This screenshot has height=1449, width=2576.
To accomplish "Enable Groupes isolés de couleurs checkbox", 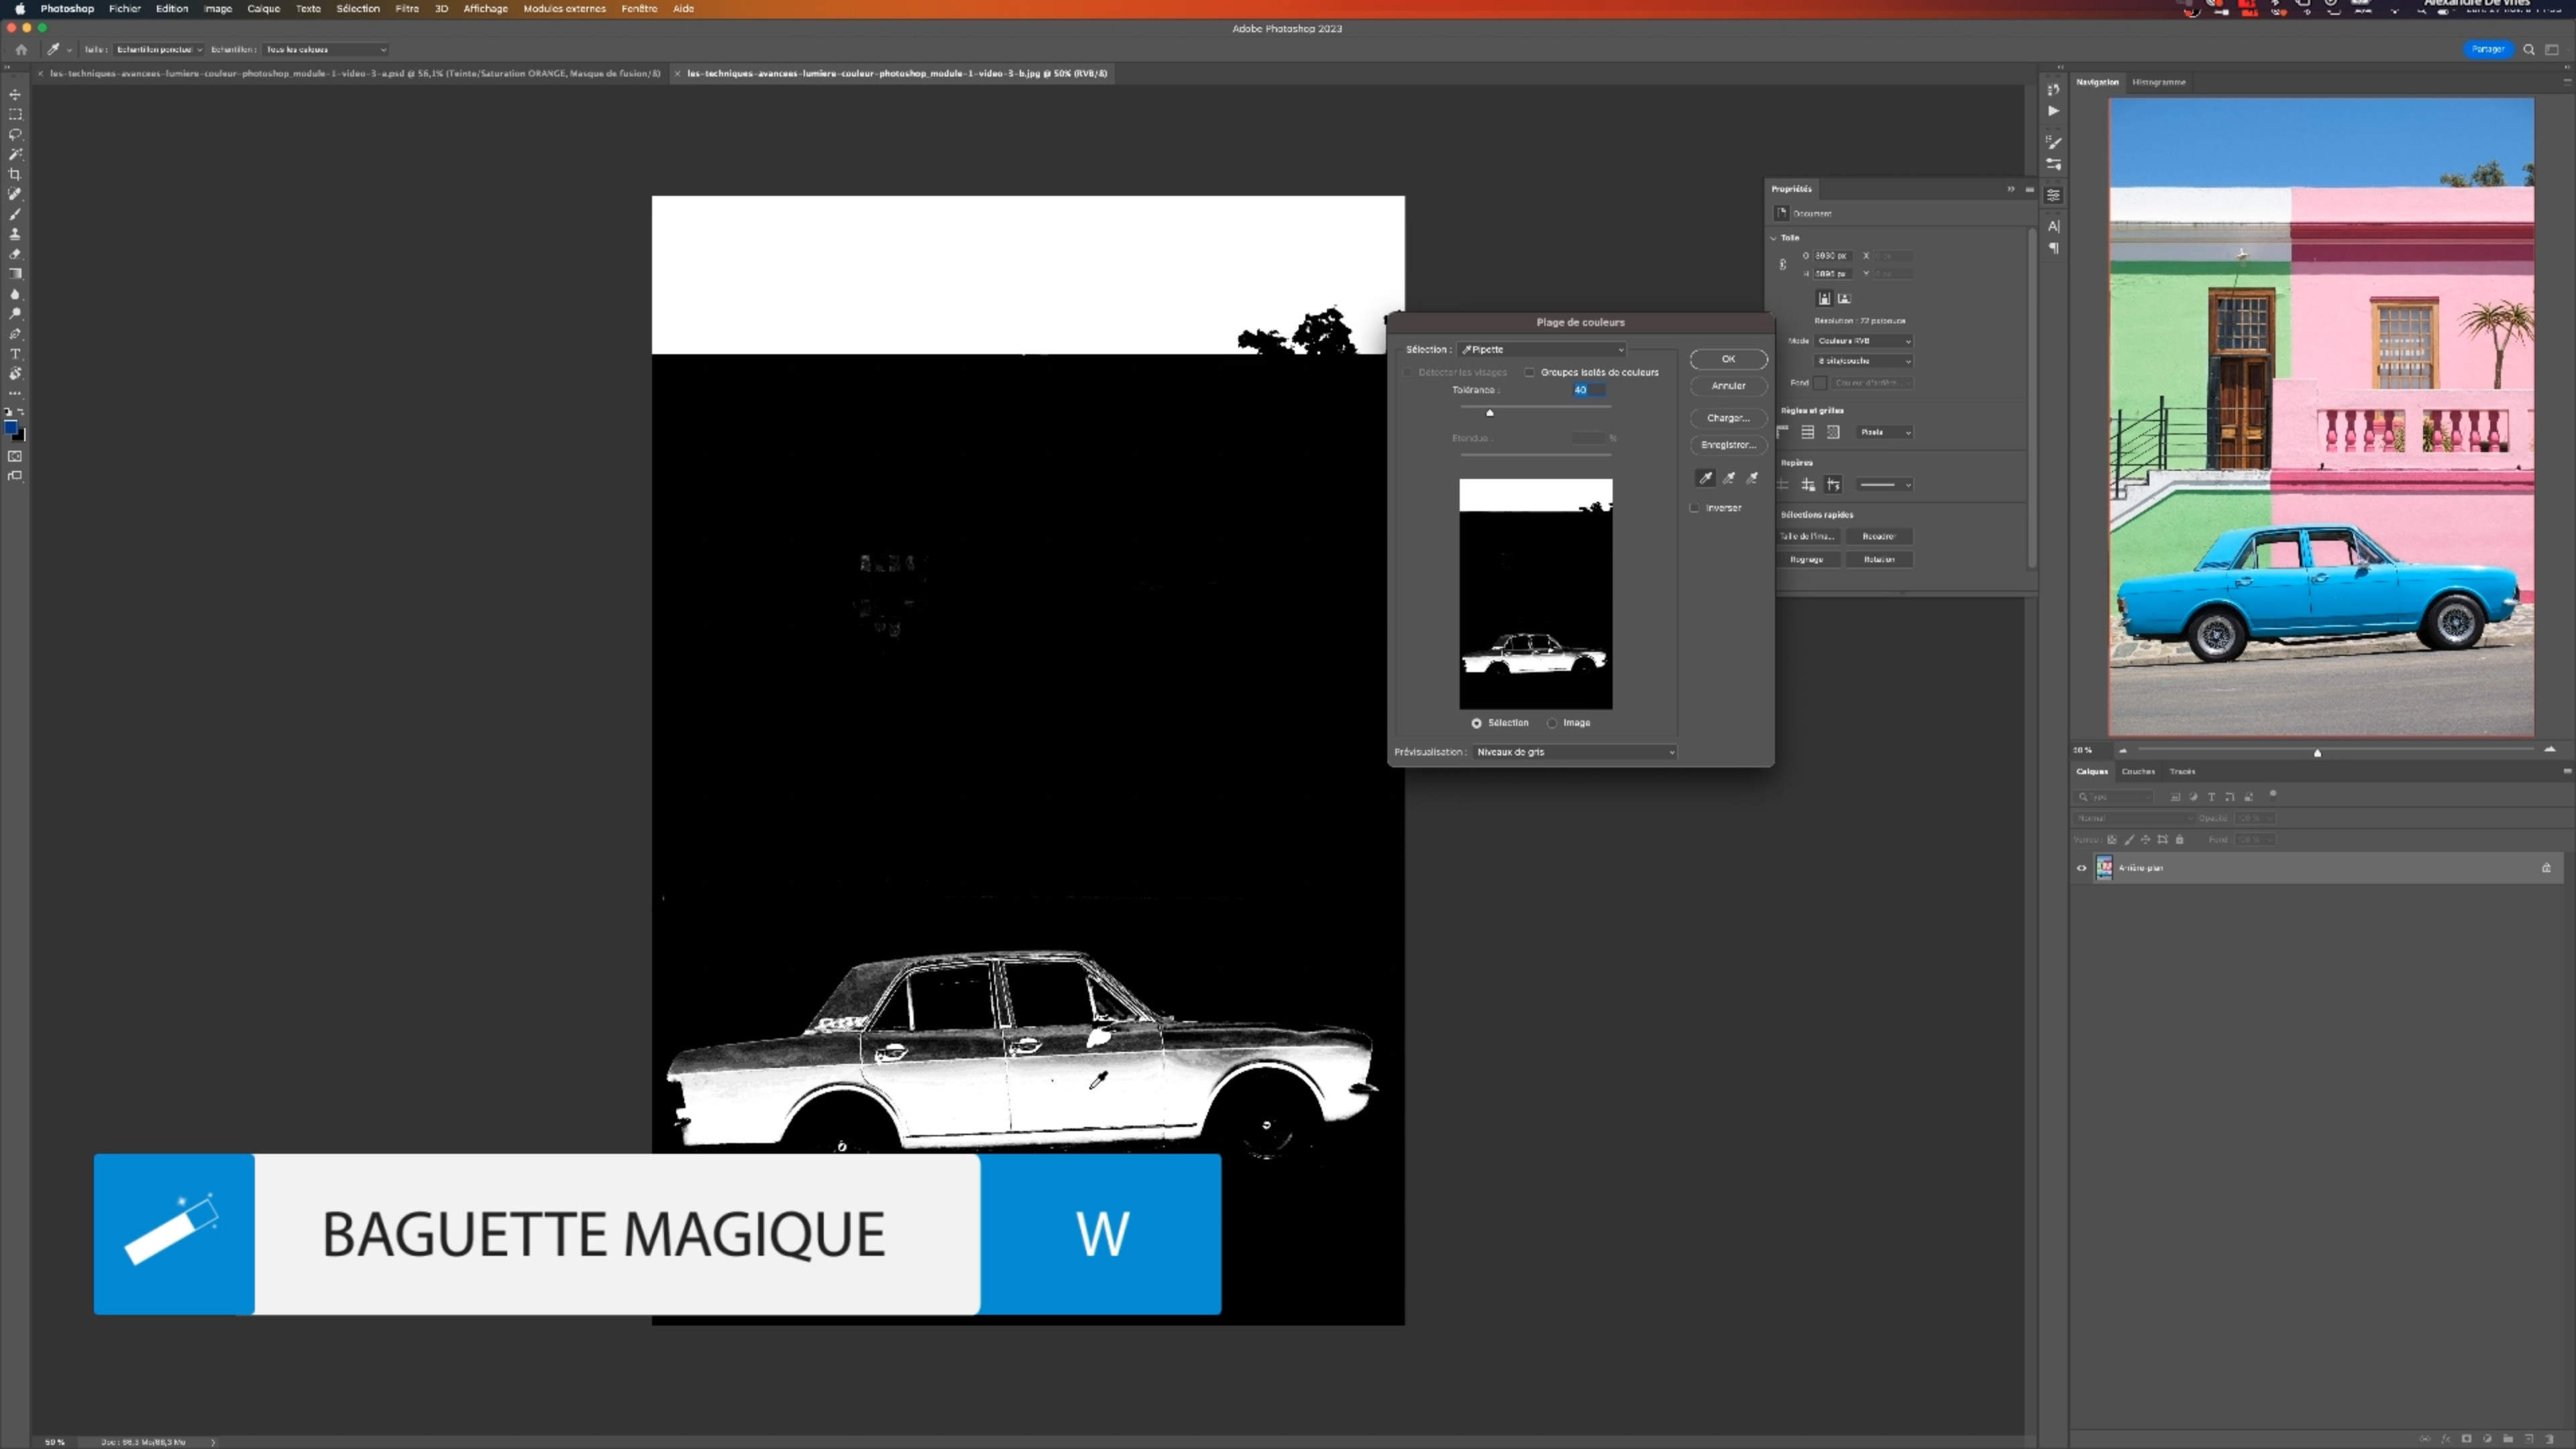I will pyautogui.click(x=1530, y=372).
